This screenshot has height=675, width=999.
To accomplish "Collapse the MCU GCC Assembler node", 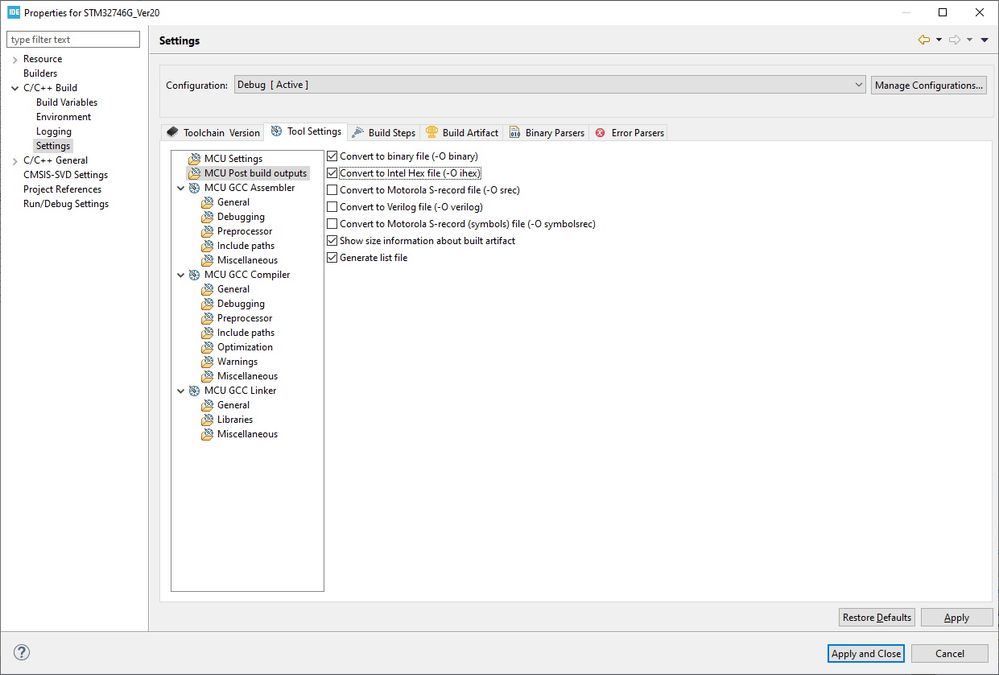I will pyautogui.click(x=181, y=188).
